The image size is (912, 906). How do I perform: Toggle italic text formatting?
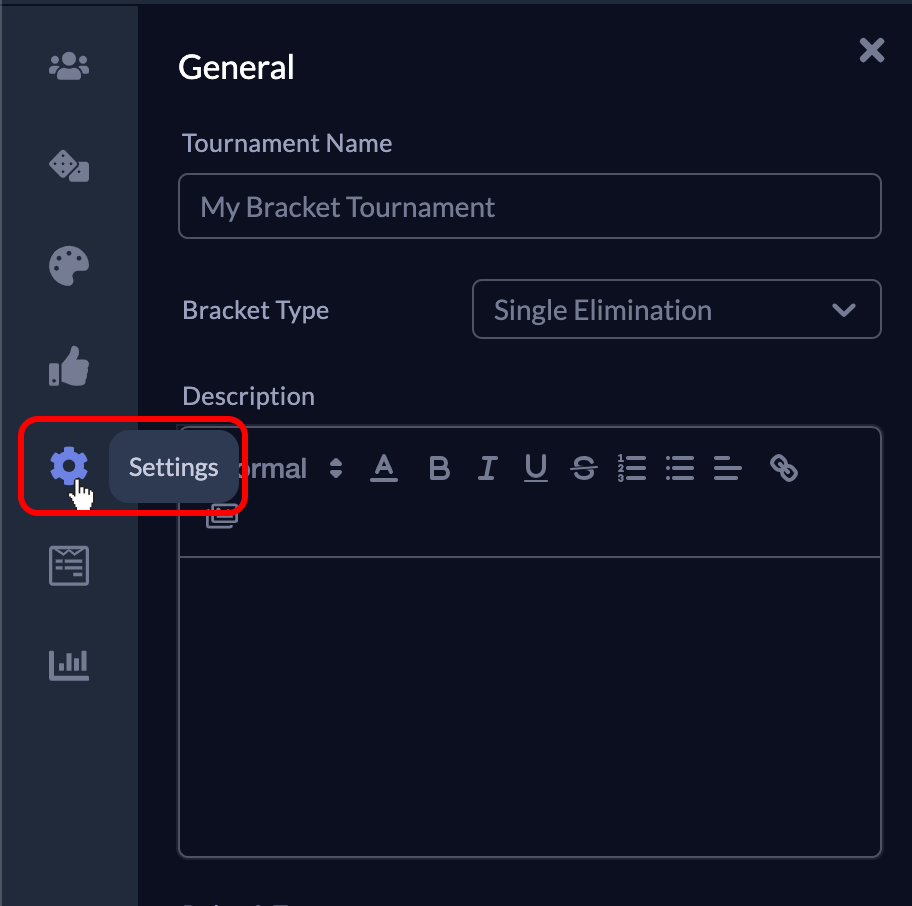coord(487,467)
